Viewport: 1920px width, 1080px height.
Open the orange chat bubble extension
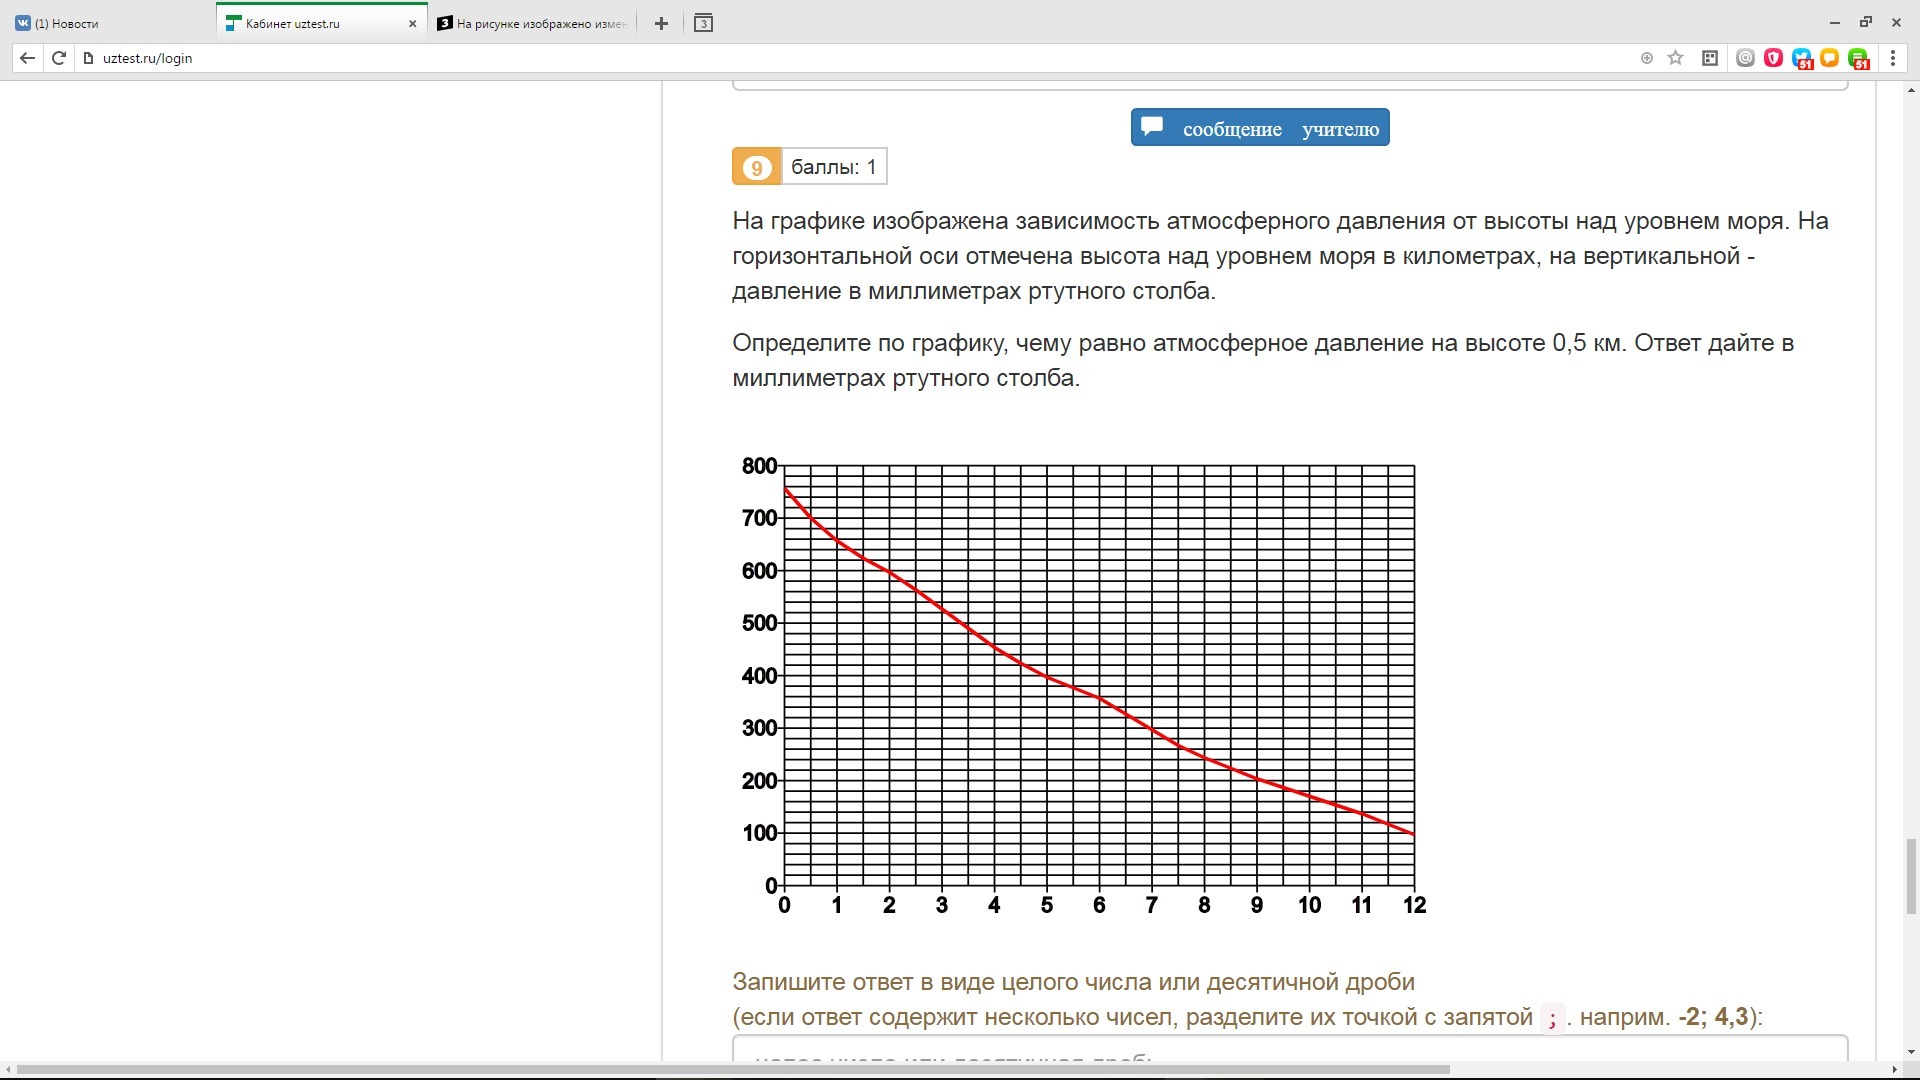(1829, 58)
